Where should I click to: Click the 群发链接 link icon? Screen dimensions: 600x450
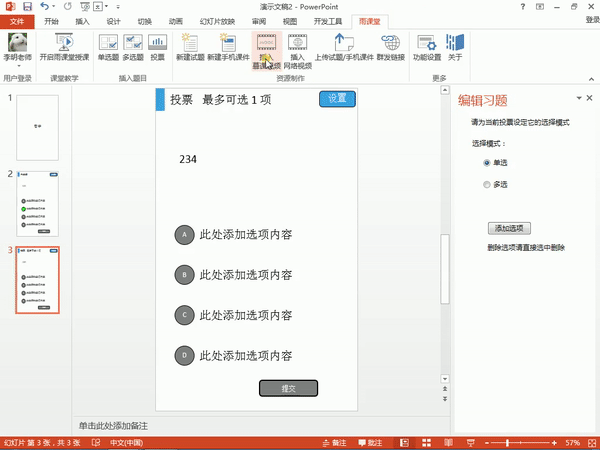[391, 47]
